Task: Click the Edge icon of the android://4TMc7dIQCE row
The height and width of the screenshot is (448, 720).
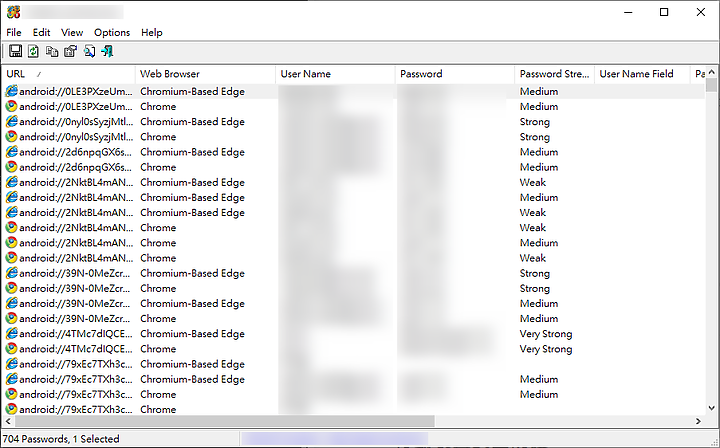Action: click(x=11, y=334)
